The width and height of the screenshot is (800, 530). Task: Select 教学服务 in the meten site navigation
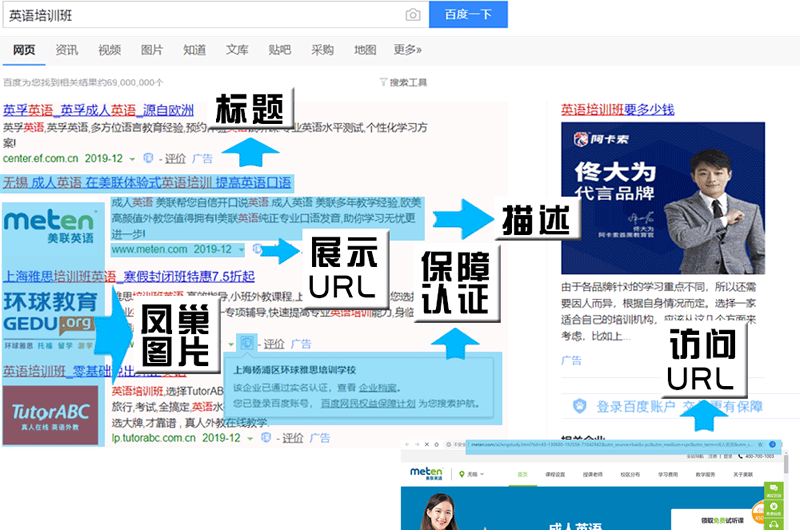pos(705,474)
